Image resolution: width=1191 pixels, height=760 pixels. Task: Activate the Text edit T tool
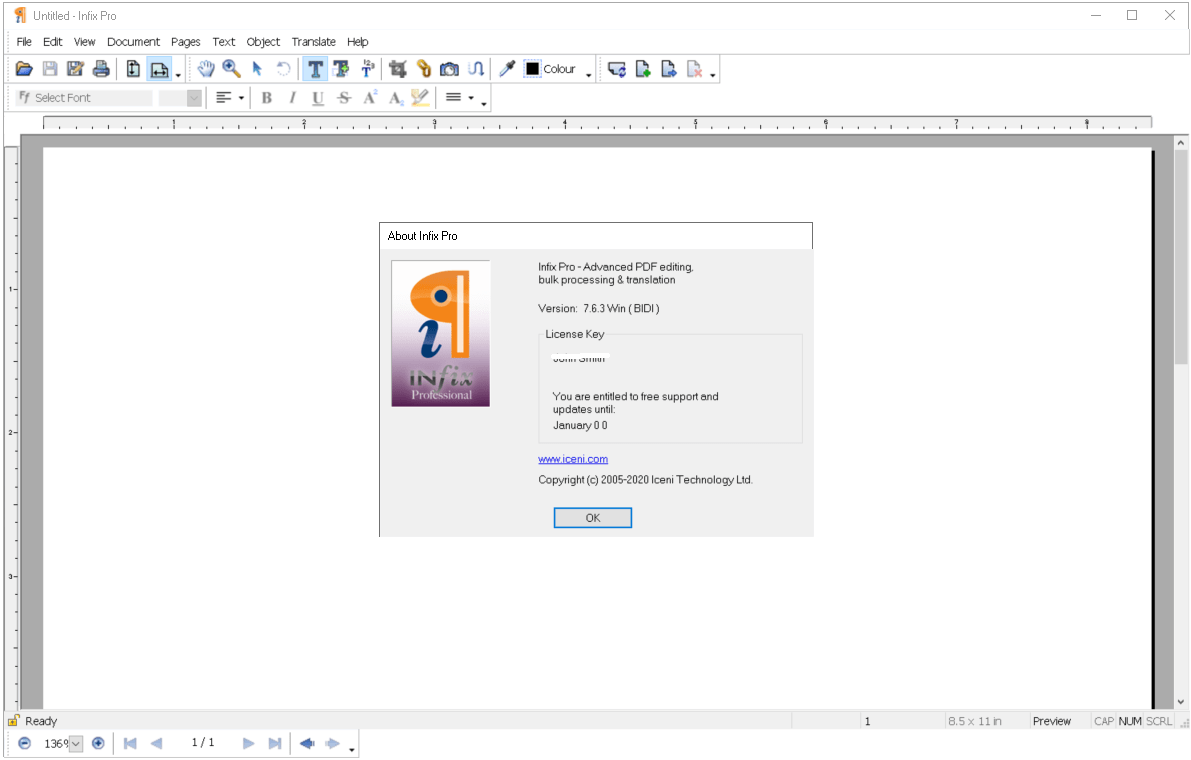click(315, 69)
